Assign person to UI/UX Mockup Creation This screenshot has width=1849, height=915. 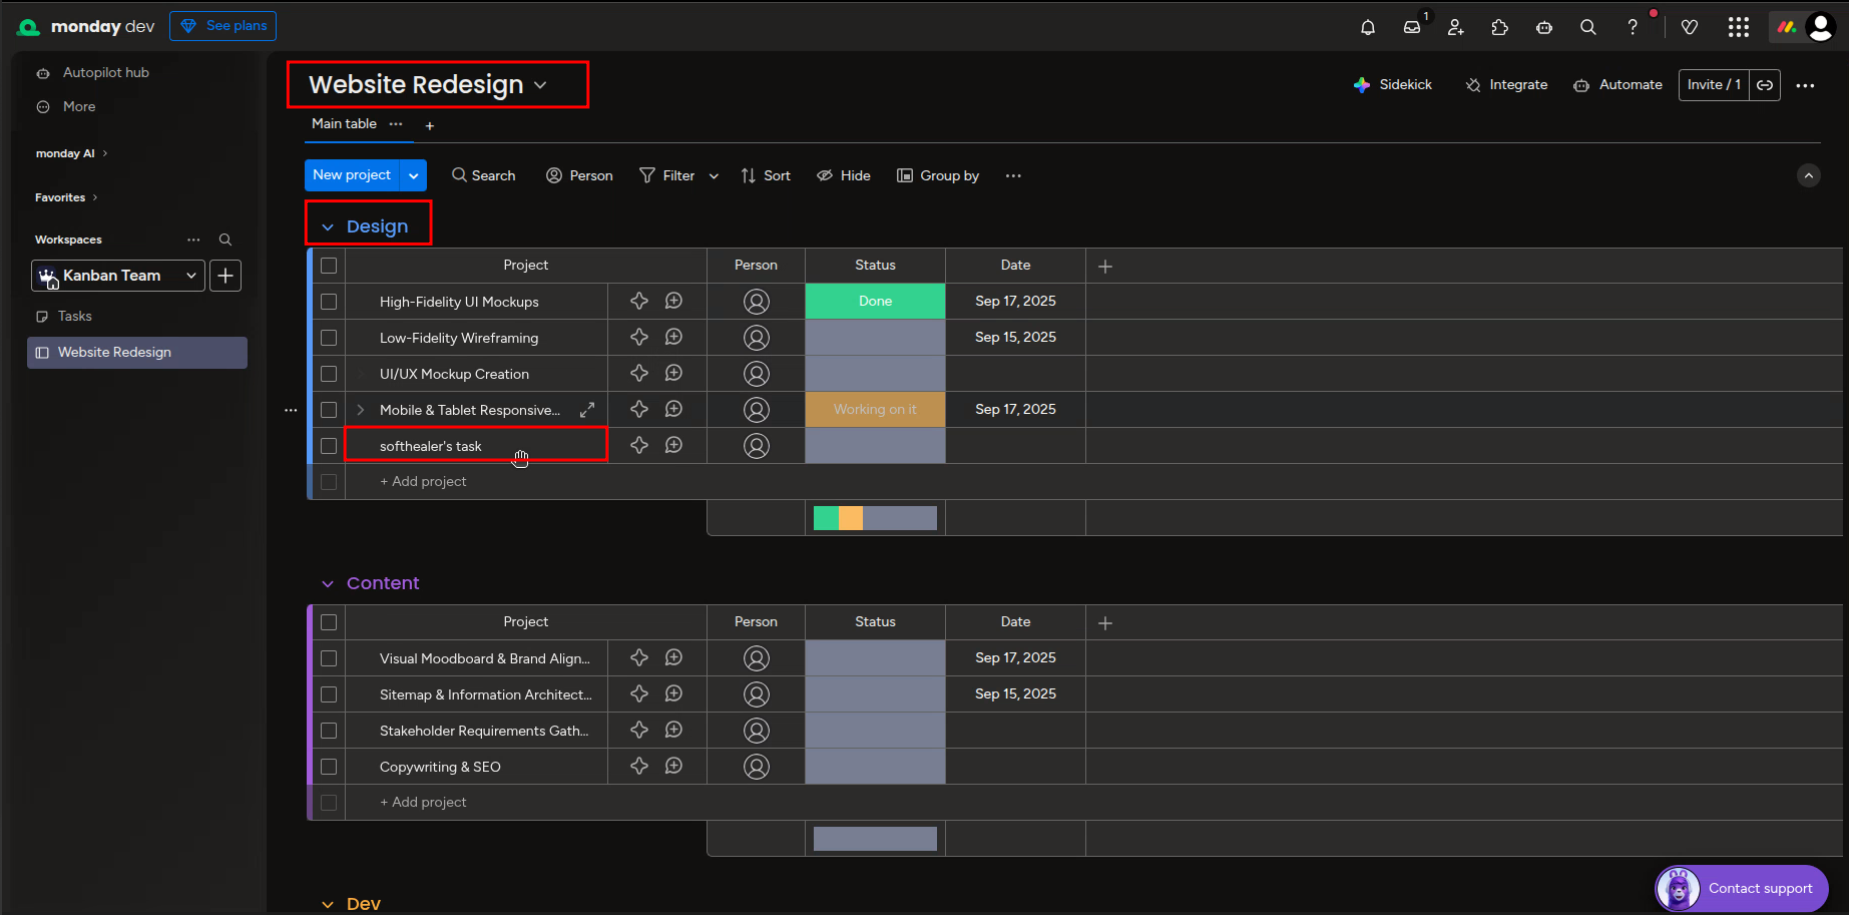[x=757, y=374]
